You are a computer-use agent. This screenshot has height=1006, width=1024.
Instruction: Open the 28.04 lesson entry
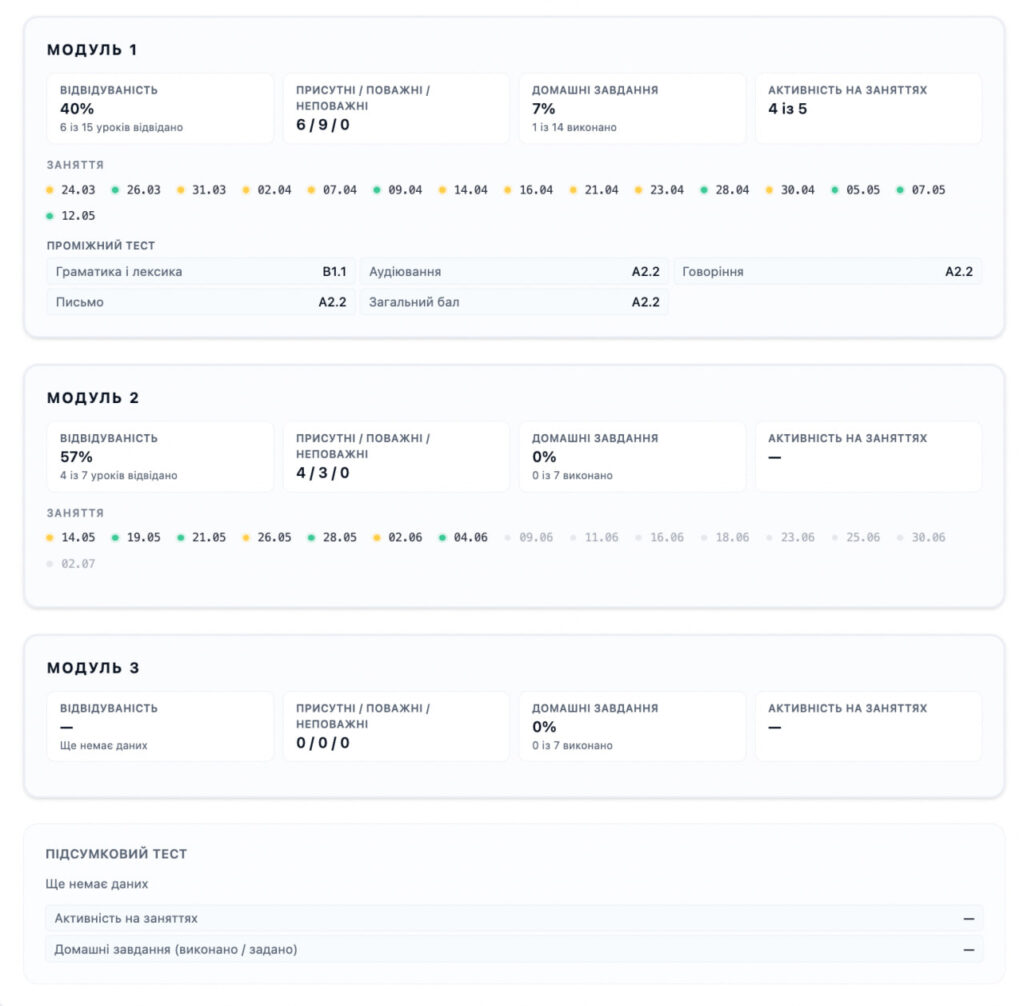(724, 190)
